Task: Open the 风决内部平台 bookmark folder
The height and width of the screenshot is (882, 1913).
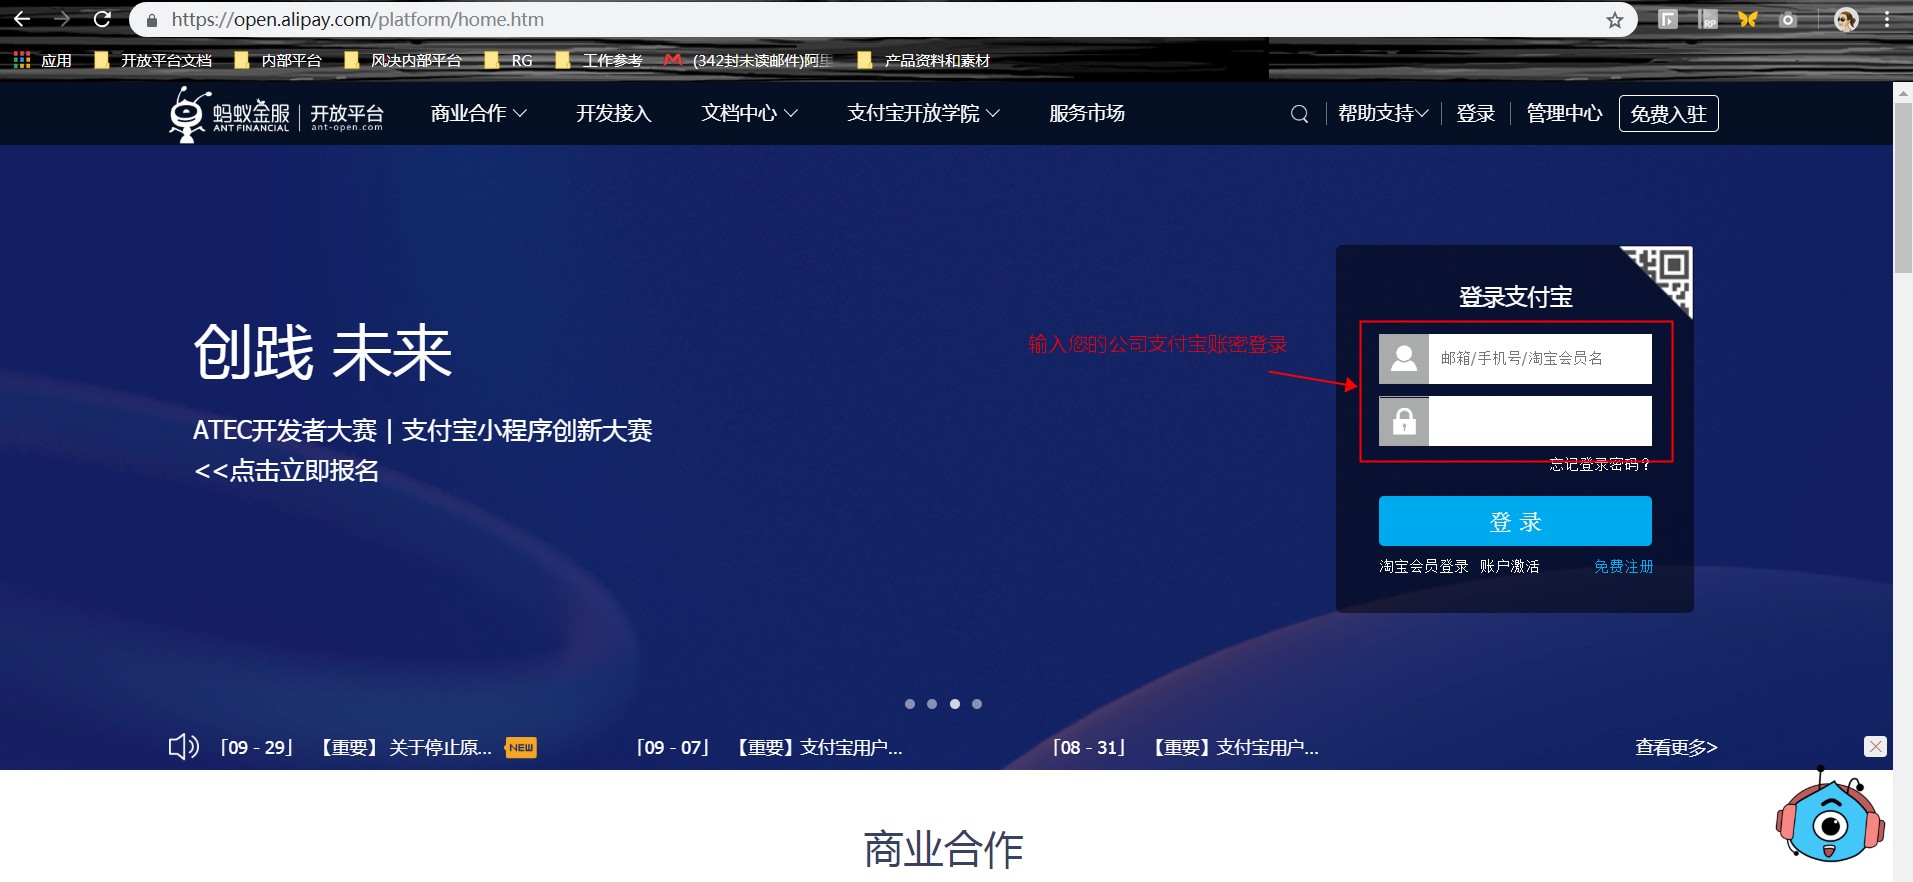Action: click(x=403, y=60)
